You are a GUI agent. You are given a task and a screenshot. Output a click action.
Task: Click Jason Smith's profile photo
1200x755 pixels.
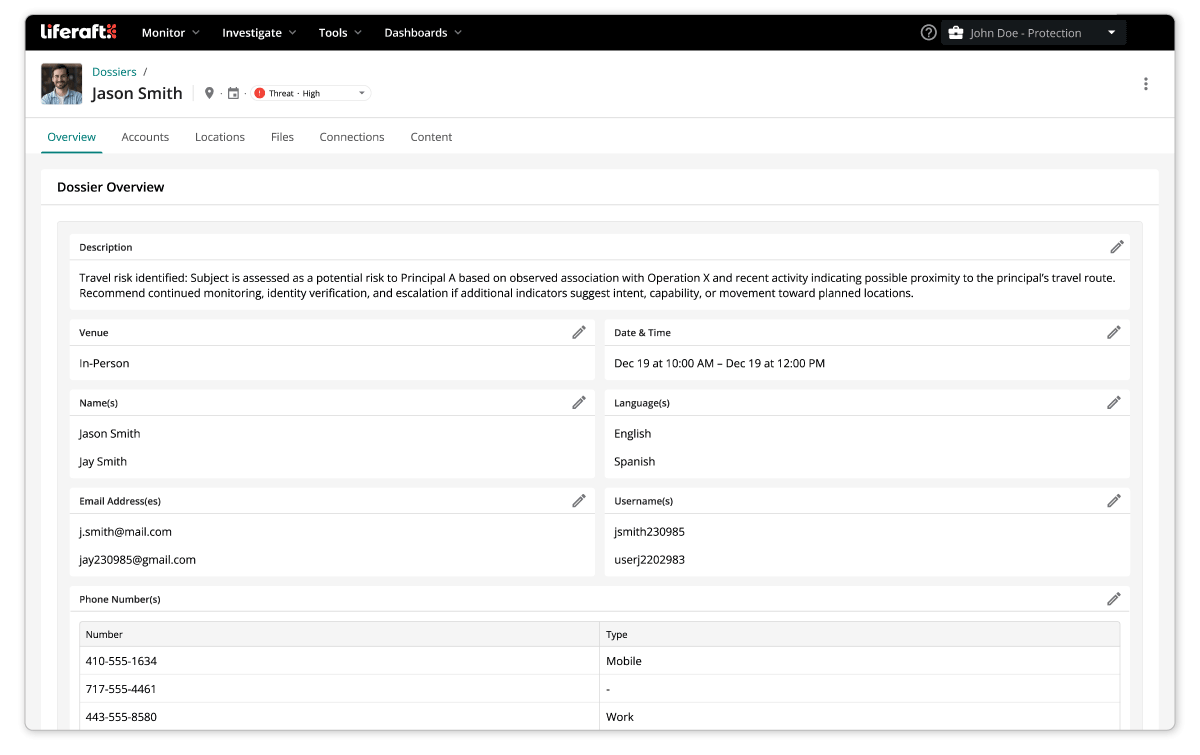(62, 84)
